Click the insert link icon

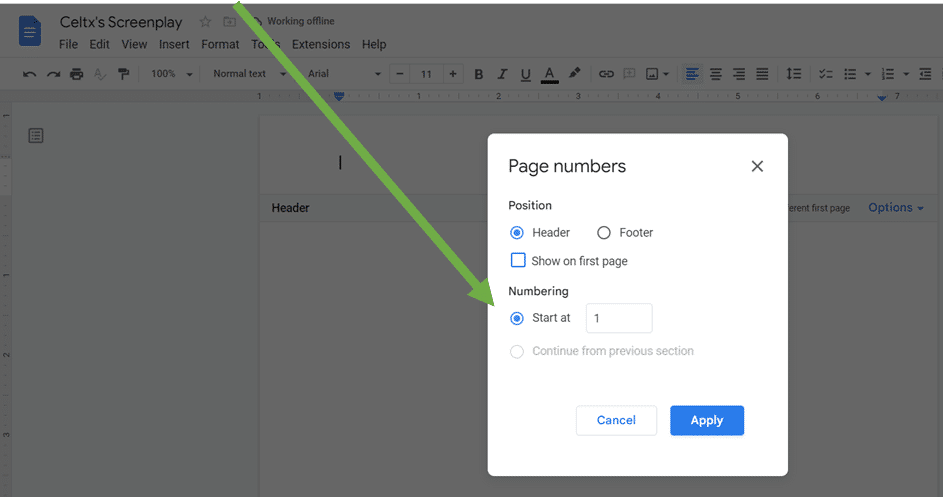coord(606,74)
